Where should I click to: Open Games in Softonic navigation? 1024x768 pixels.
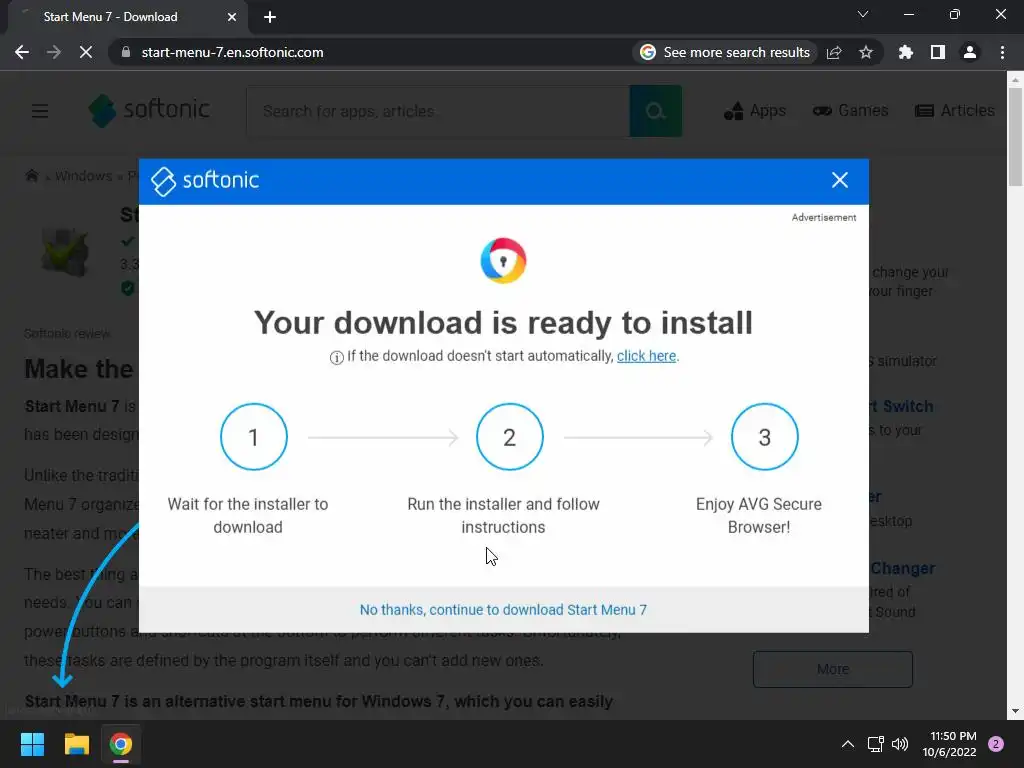click(850, 111)
